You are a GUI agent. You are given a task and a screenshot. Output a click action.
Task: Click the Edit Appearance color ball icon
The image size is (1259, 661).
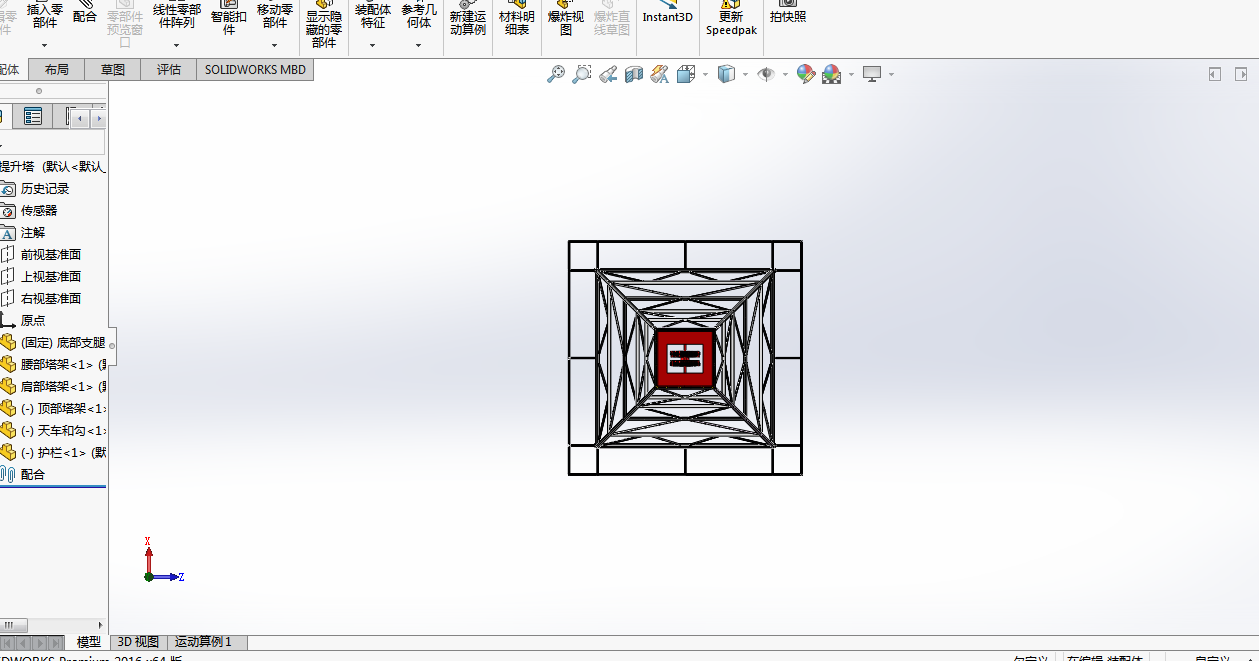(x=806, y=74)
